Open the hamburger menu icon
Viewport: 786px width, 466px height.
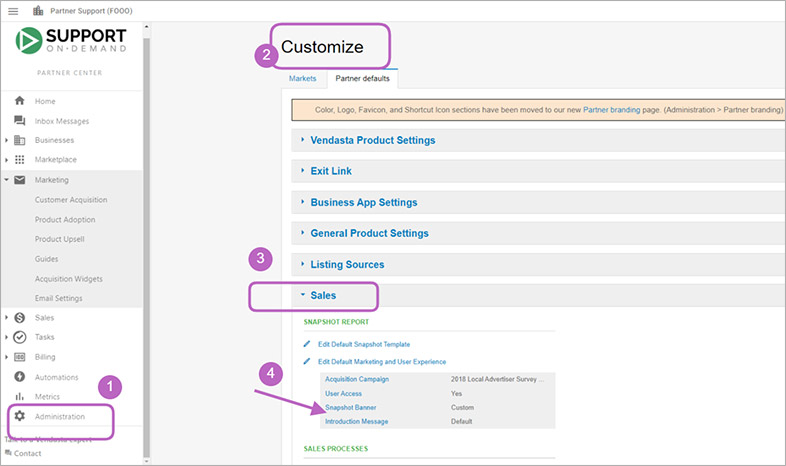click(x=13, y=11)
